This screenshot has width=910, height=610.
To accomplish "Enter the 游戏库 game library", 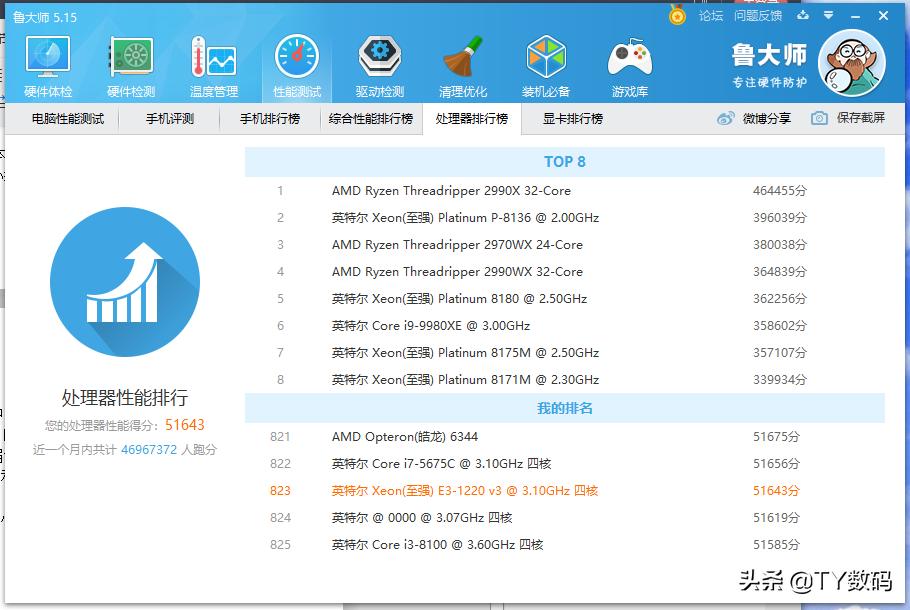I will point(630,60).
